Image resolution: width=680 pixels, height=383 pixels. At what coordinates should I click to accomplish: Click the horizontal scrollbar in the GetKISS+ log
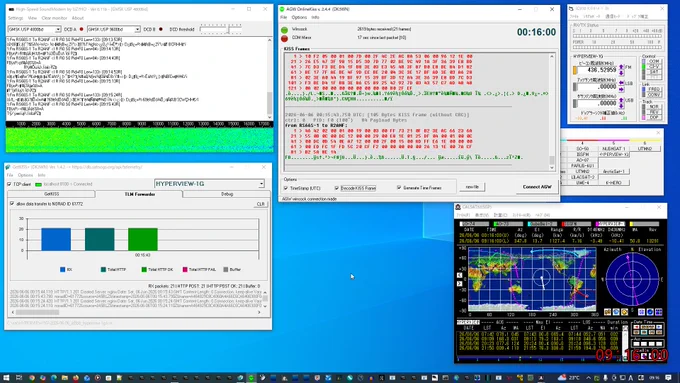(136, 312)
